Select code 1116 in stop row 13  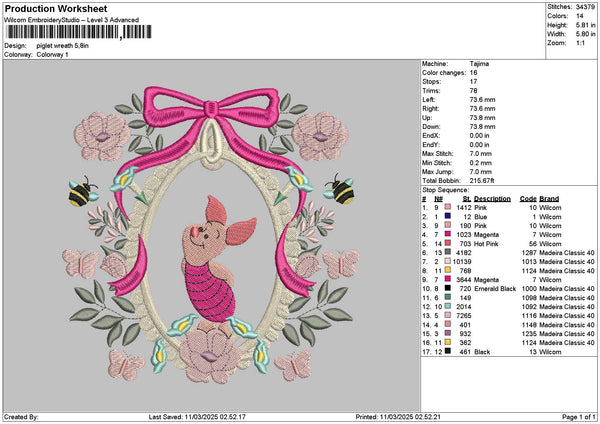pos(530,316)
